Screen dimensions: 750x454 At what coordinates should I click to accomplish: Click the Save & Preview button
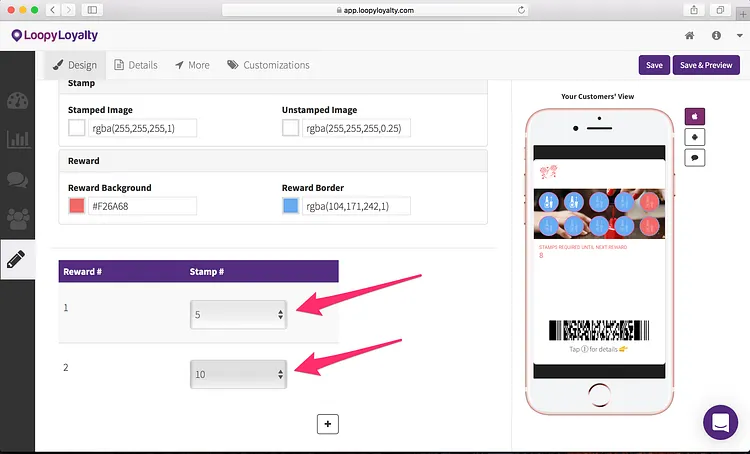click(x=706, y=65)
